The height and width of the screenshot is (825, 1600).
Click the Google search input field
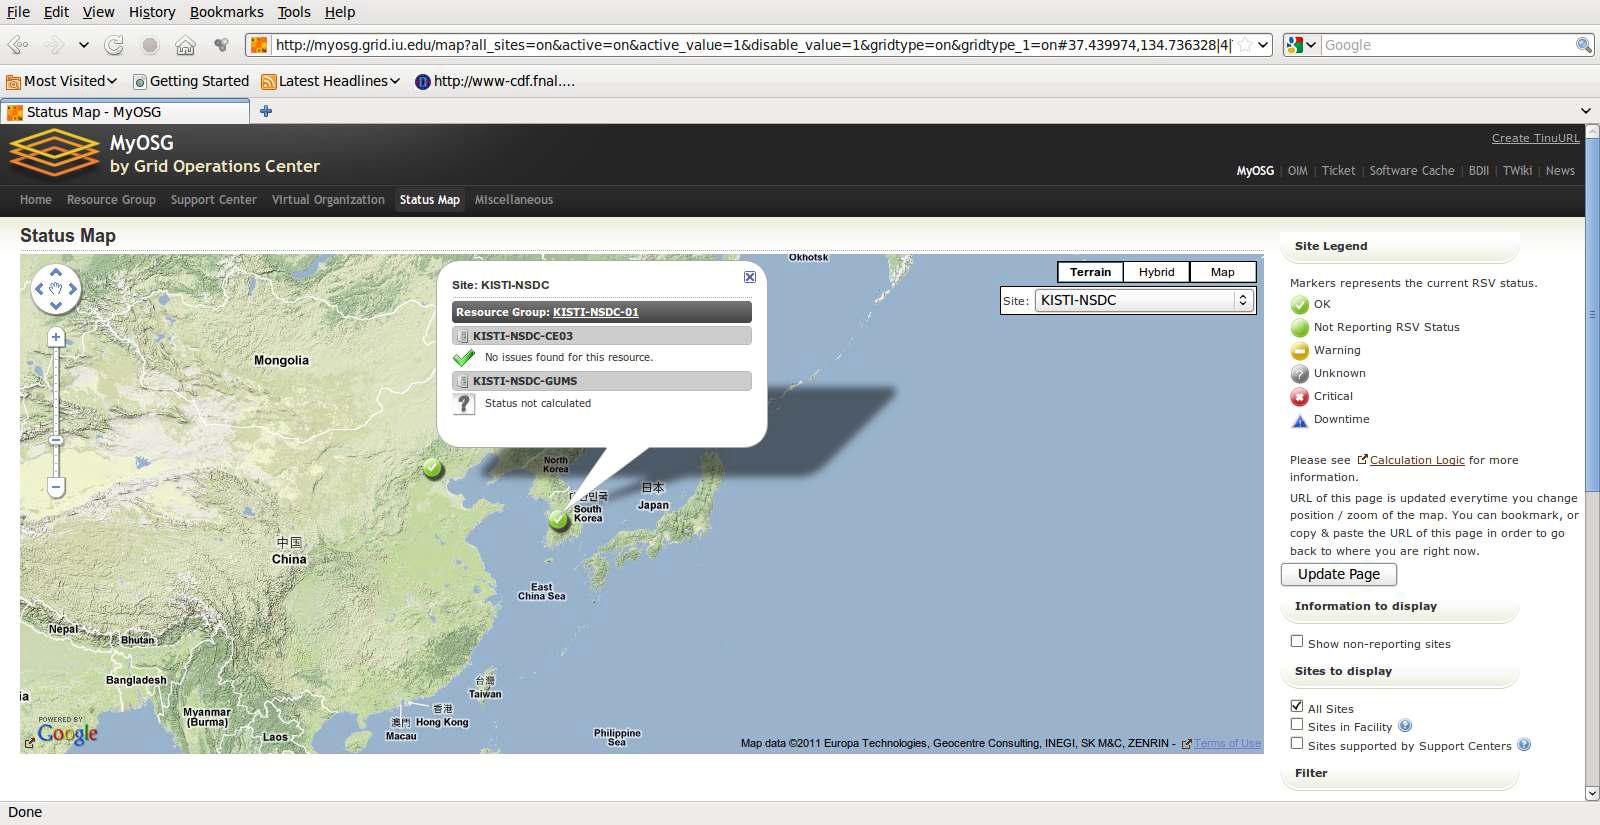[x=1447, y=45]
